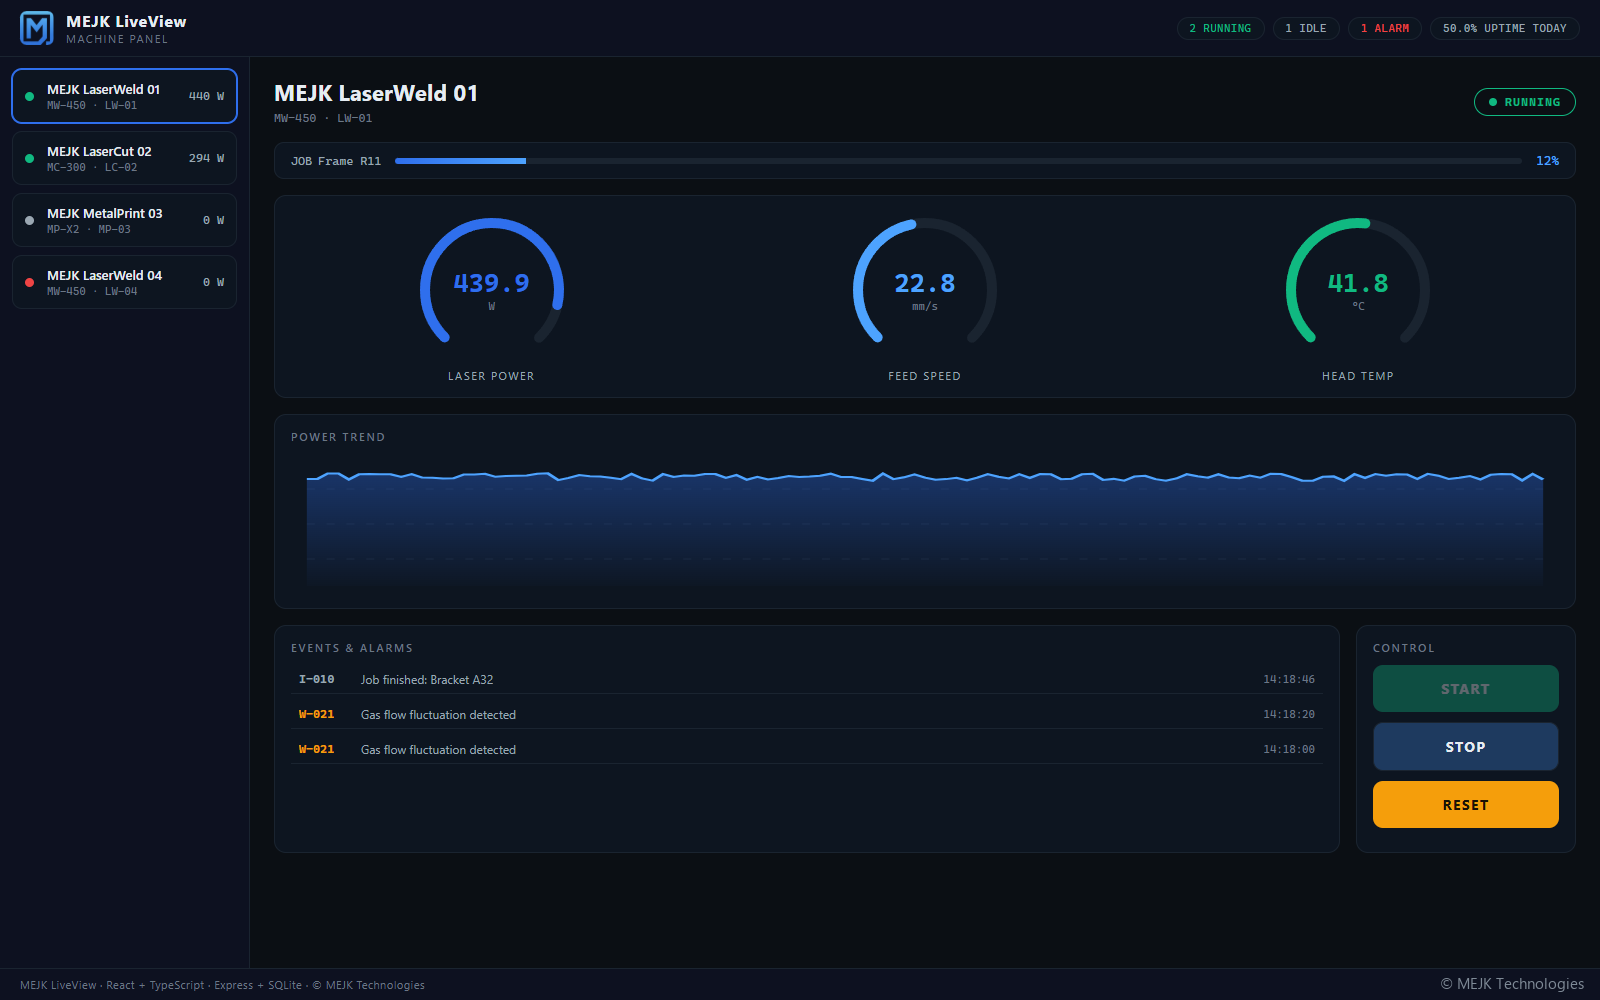Click the MEJK LaserWeld 01 page heading
This screenshot has width=1600, height=1000.
(x=376, y=93)
